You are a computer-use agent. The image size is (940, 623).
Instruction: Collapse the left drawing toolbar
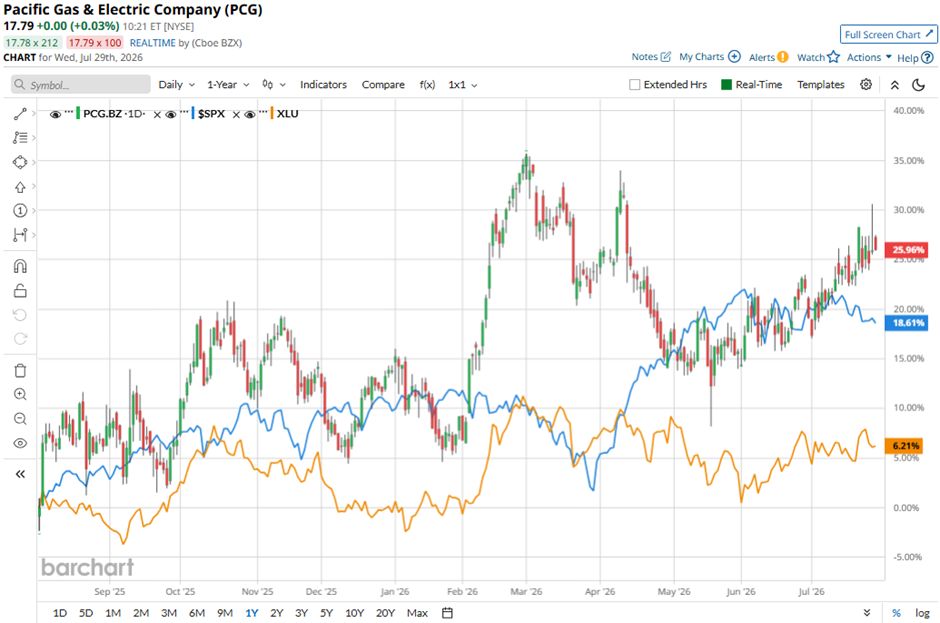pos(20,474)
